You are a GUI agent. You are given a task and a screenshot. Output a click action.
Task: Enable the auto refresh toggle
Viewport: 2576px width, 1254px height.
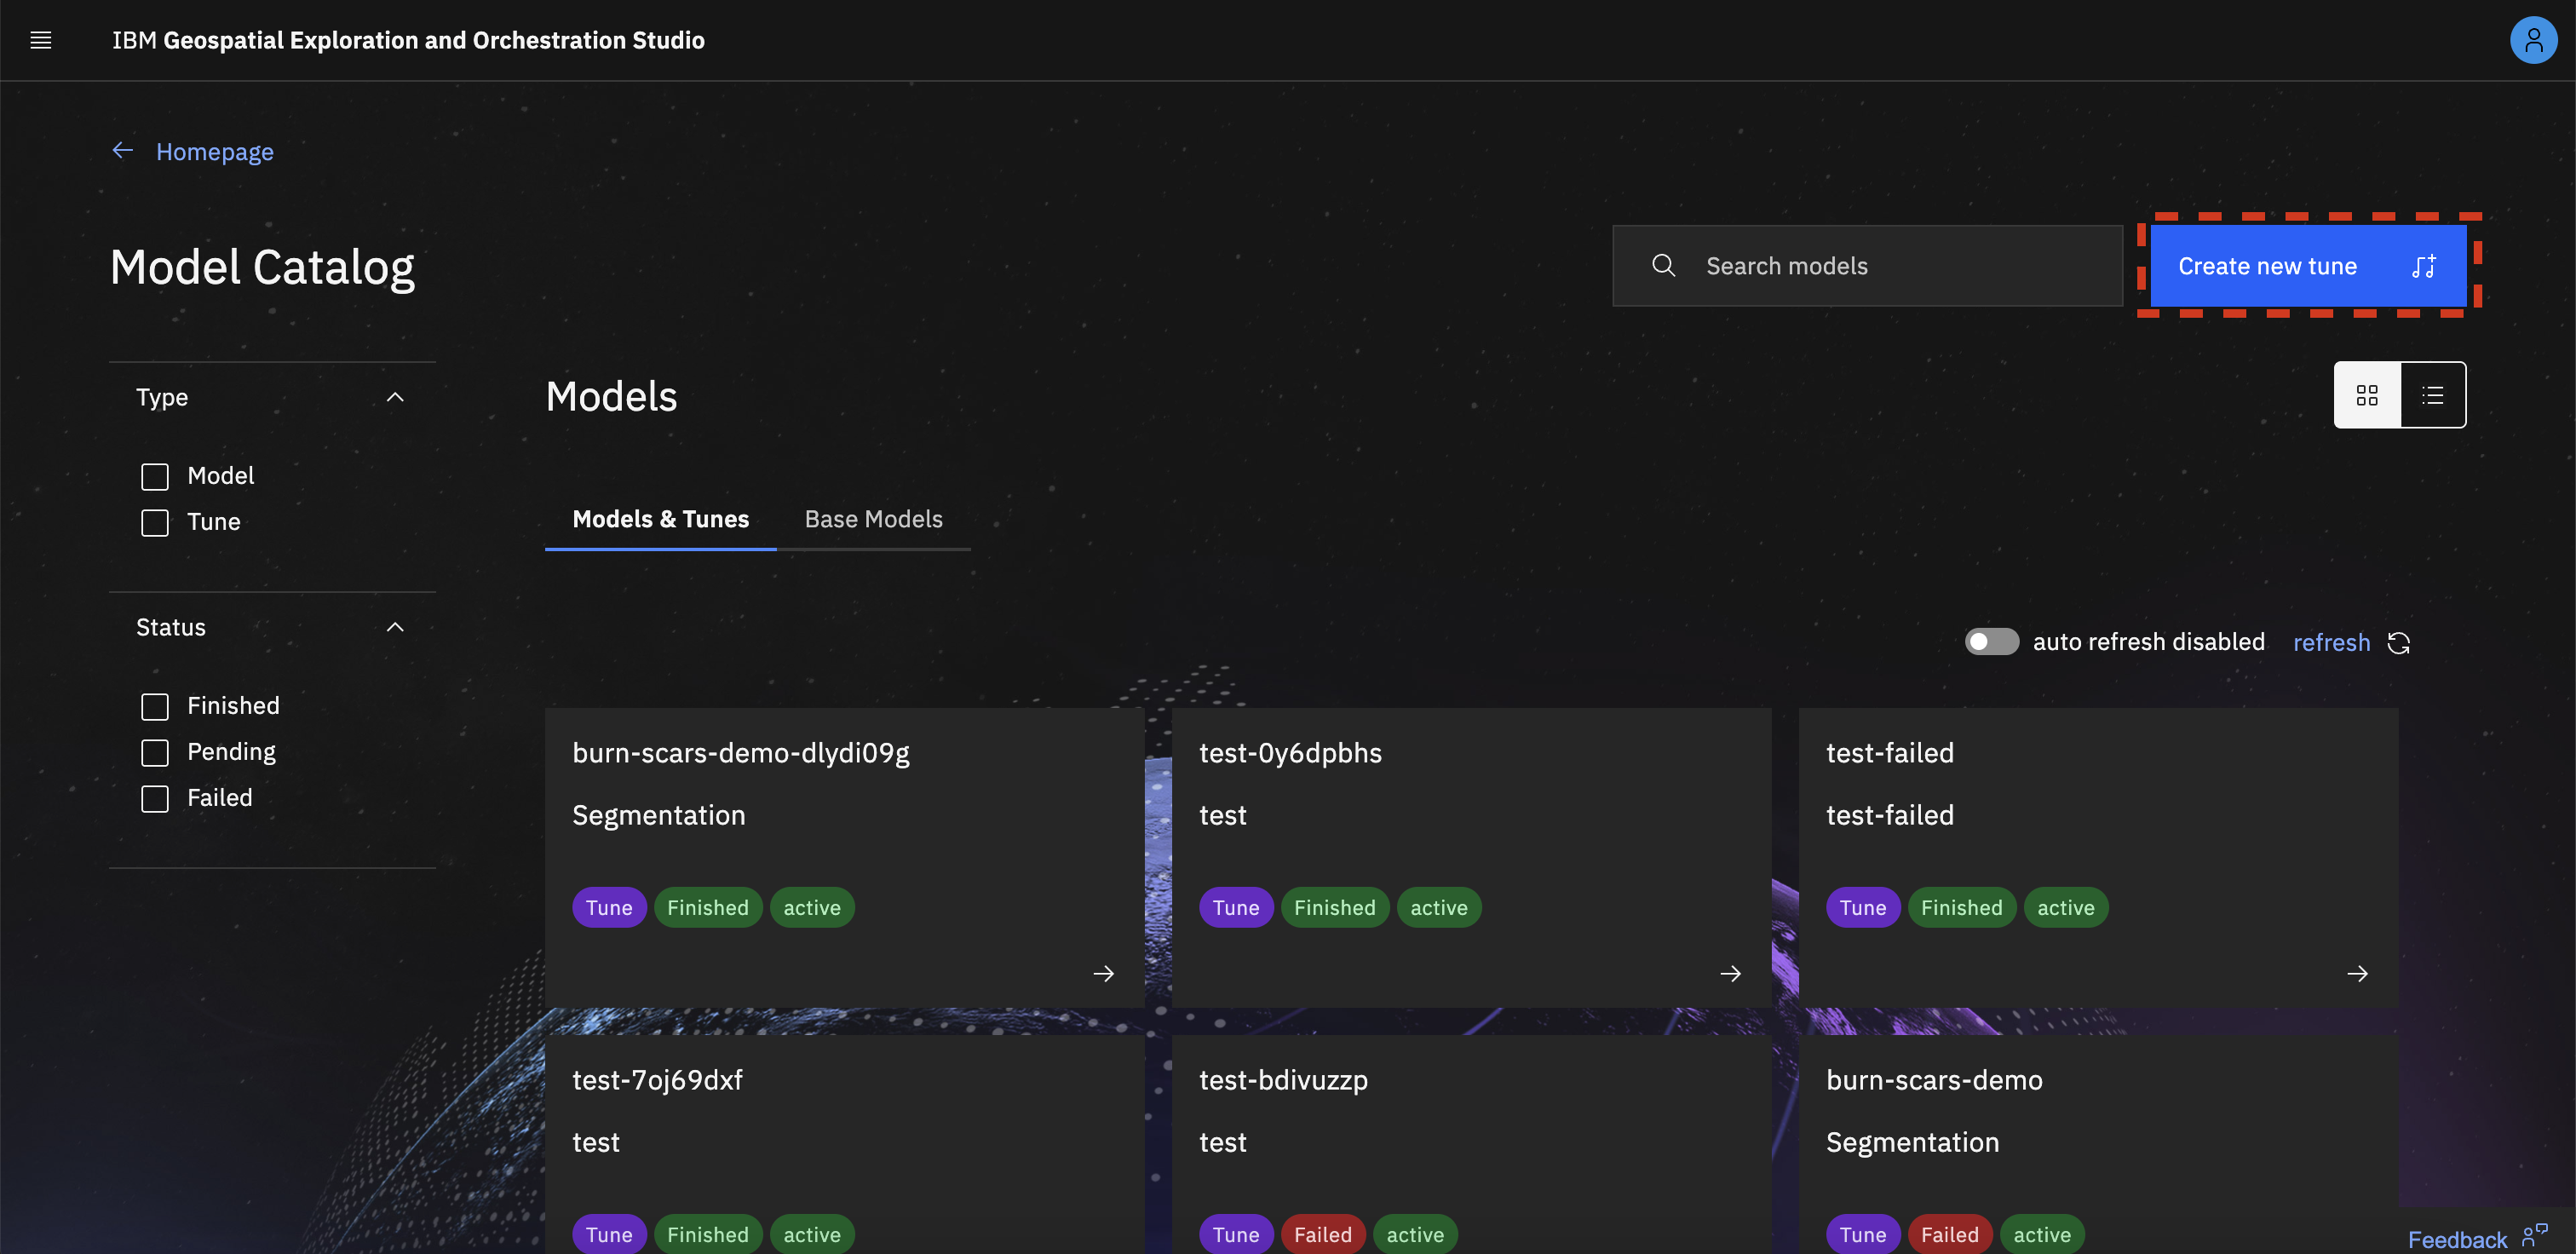point(1991,642)
